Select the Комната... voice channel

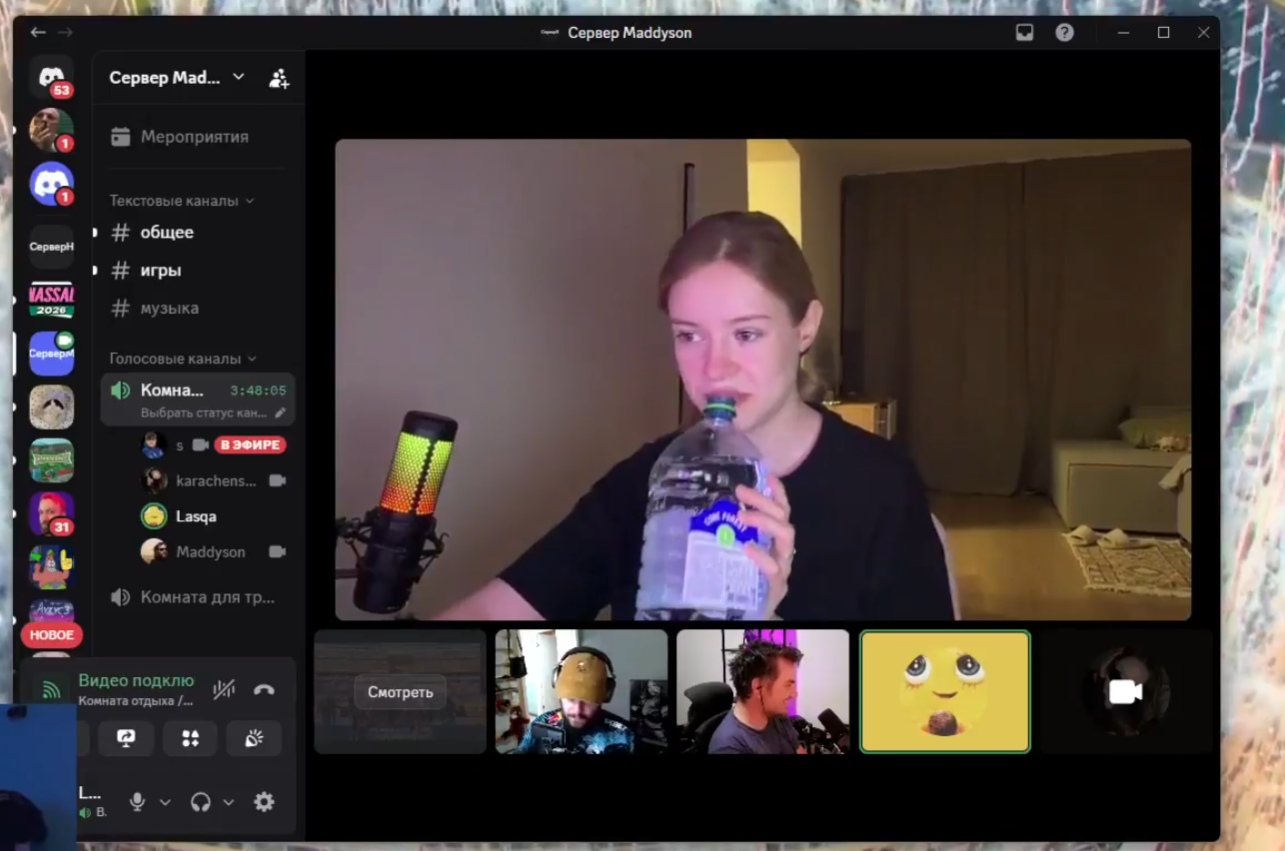198,399
